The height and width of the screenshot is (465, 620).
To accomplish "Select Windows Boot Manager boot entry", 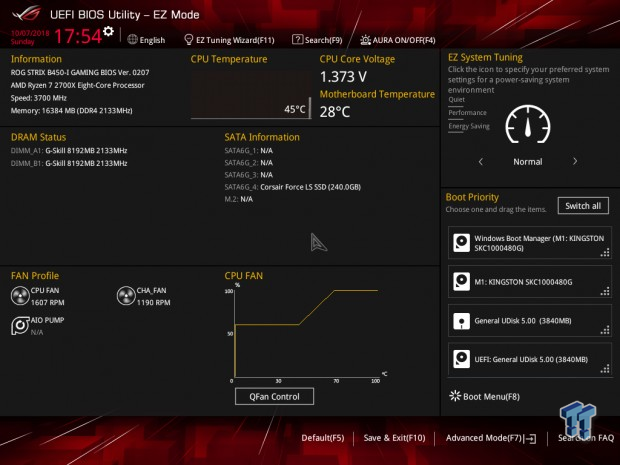I will (x=530, y=243).
